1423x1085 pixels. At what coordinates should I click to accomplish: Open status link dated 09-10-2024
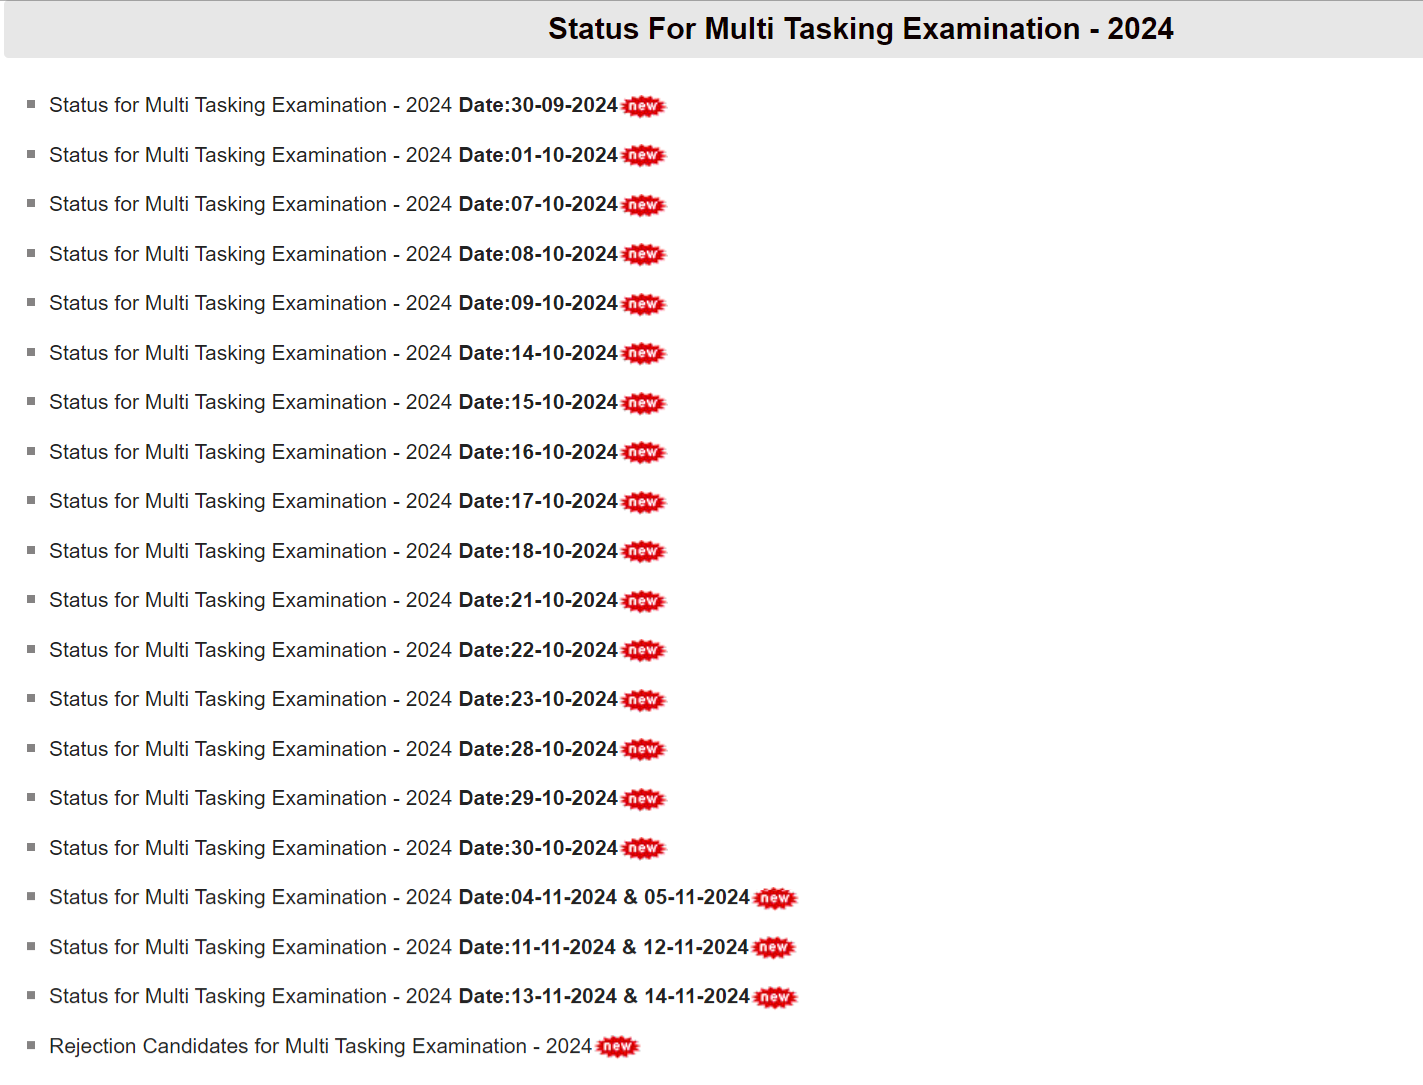333,303
